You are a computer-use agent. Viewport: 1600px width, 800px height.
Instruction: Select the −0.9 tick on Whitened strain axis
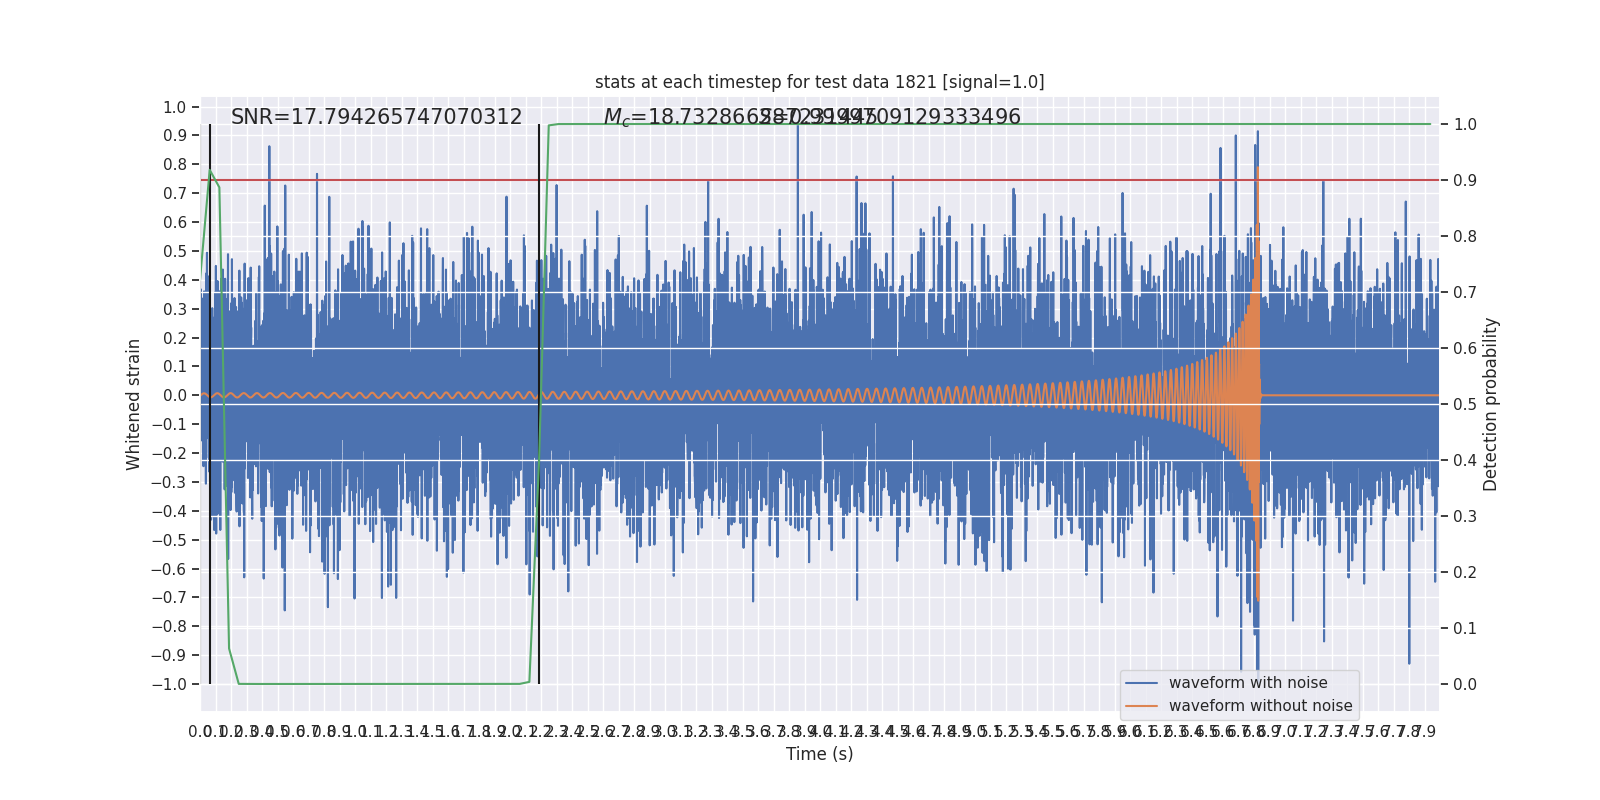pos(168,656)
